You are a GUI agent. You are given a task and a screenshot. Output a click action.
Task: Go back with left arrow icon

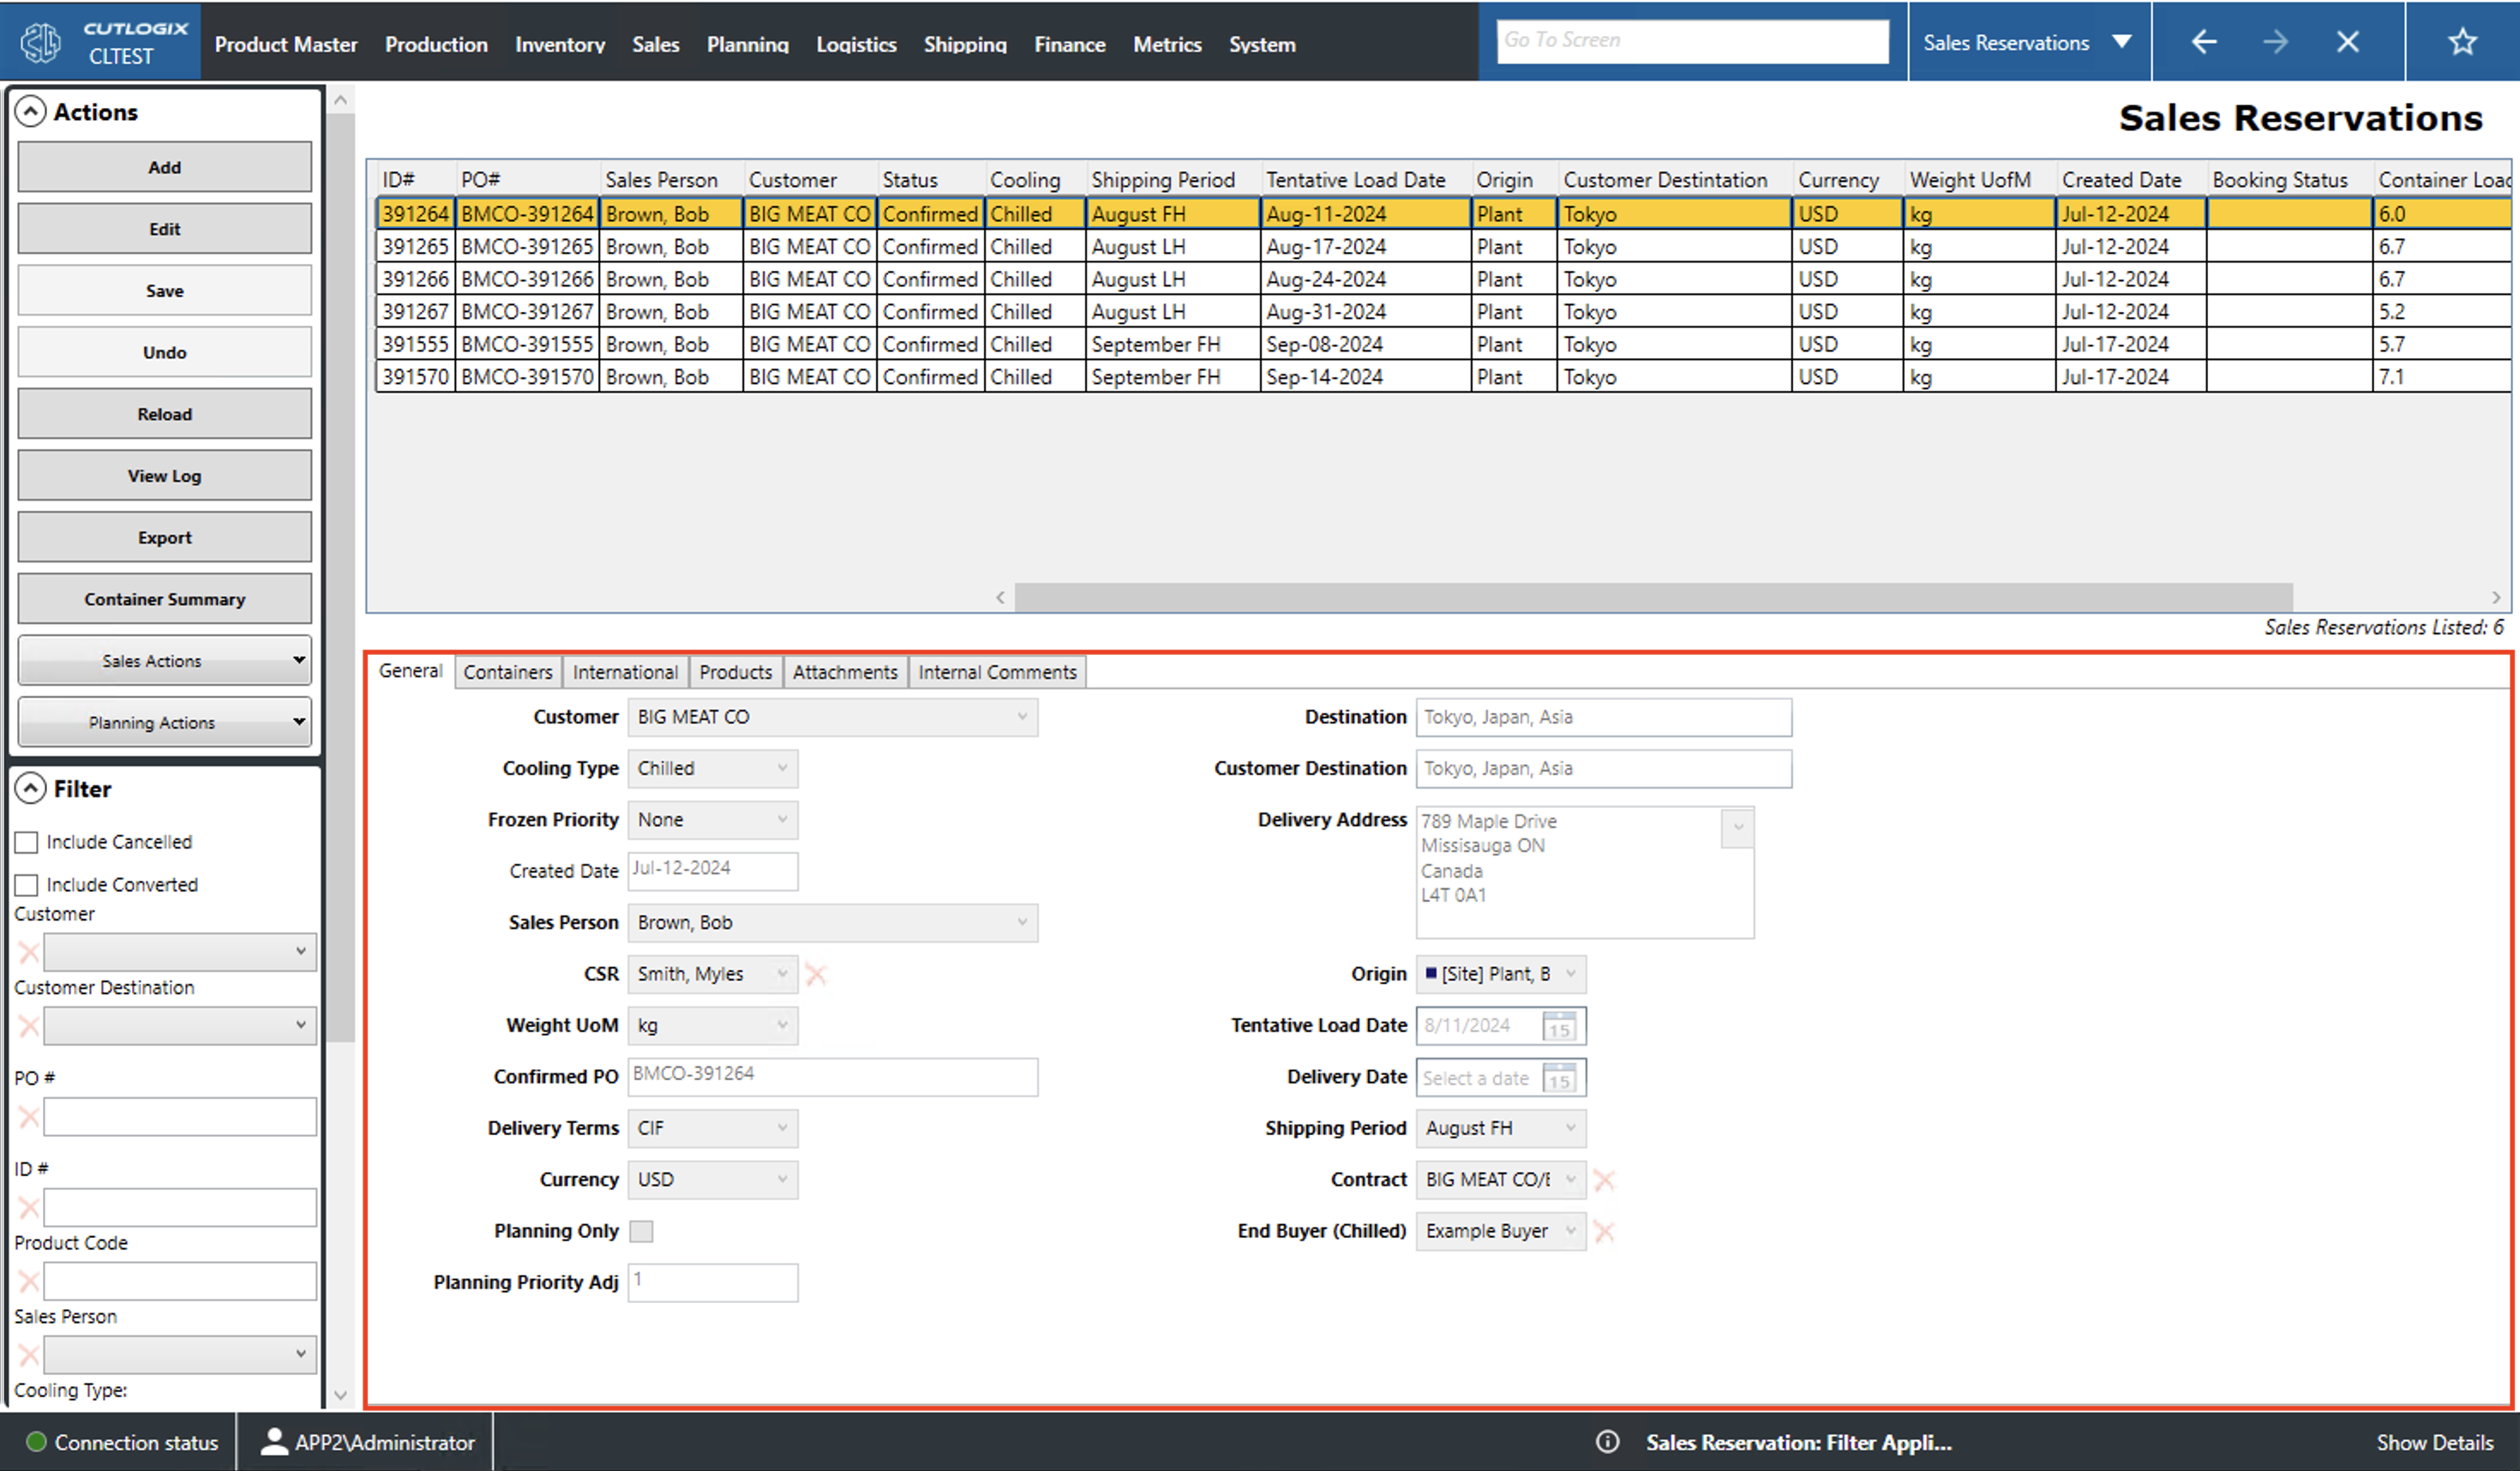[x=2204, y=42]
